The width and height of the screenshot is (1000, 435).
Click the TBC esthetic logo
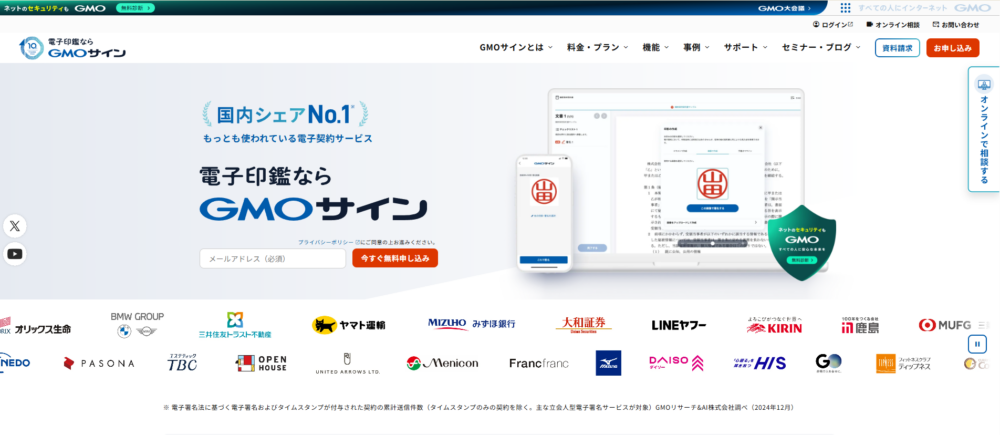[x=182, y=362]
